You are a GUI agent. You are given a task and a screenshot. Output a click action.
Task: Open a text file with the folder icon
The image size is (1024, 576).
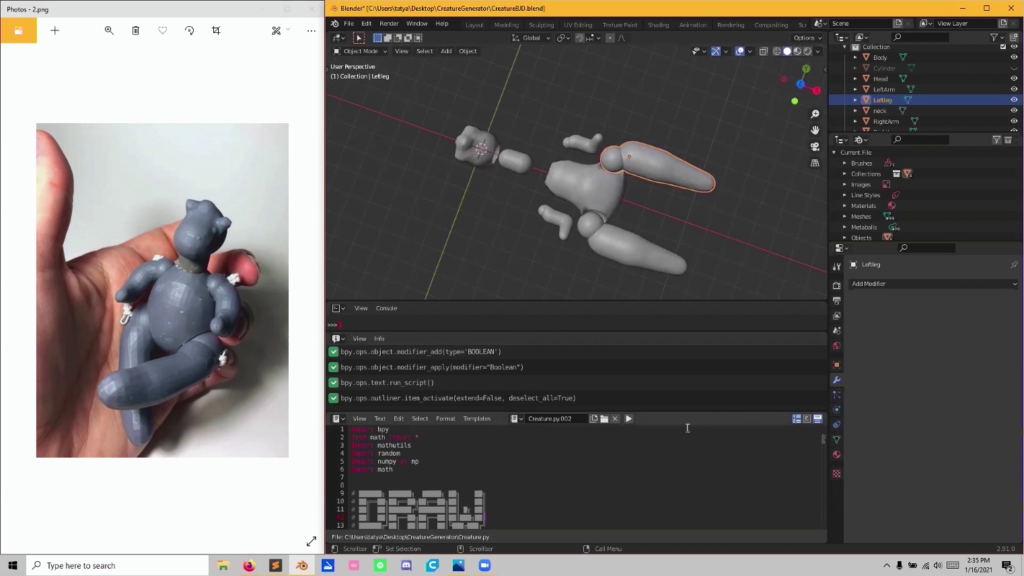[604, 419]
